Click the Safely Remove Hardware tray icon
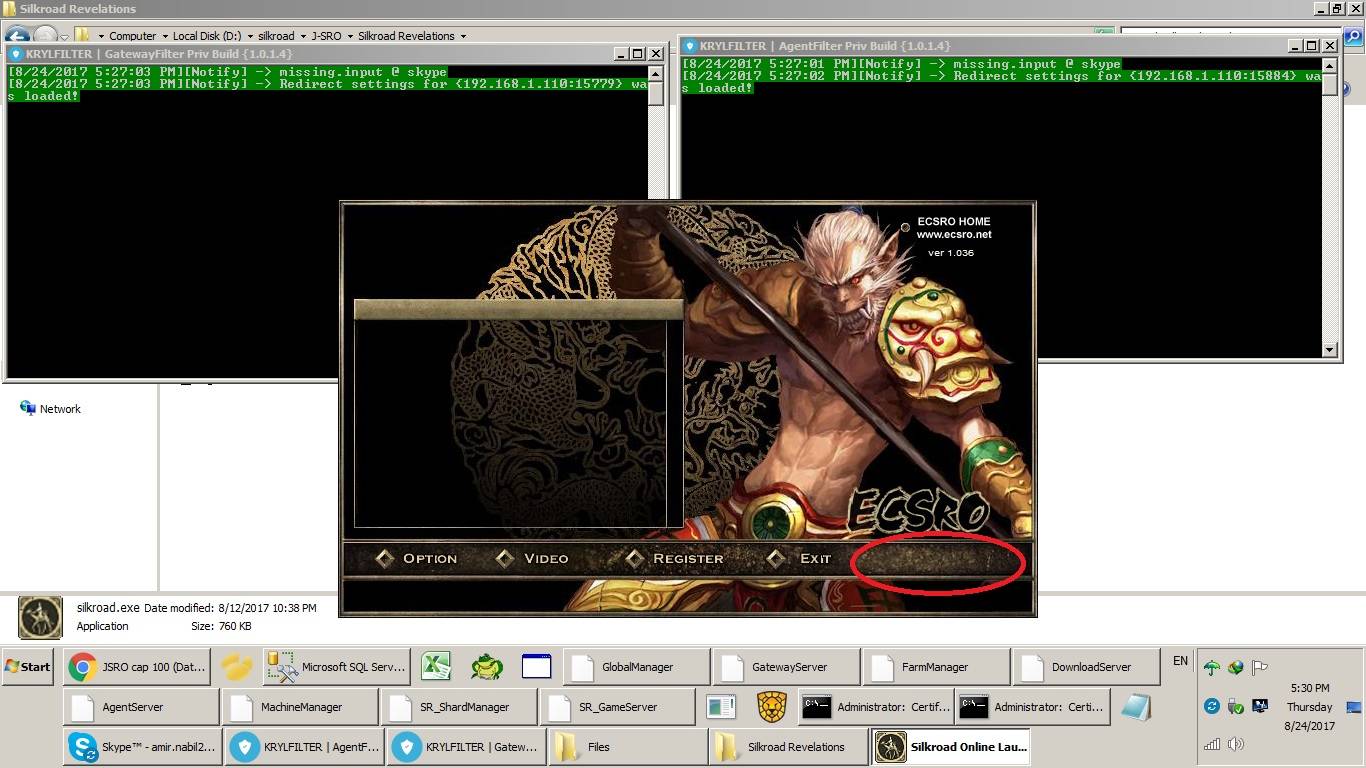Viewport: 1366px width, 768px height. pyautogui.click(x=1236, y=706)
